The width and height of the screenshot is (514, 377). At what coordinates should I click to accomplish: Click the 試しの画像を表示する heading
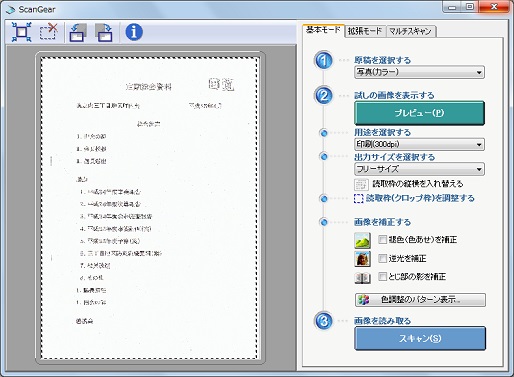[x=394, y=95]
